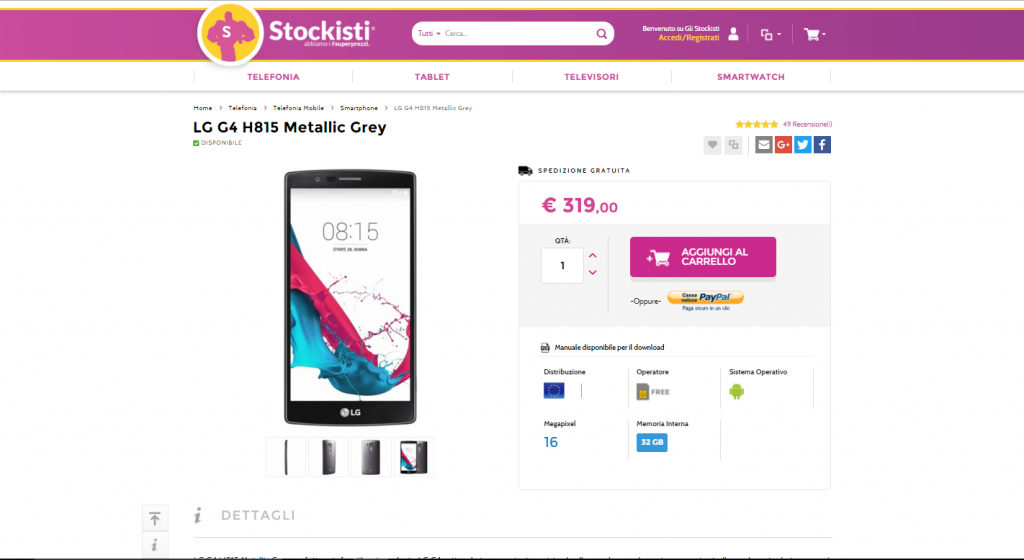The image size is (1024, 560).
Task: Click the search magnifier icon
Action: [x=602, y=34]
